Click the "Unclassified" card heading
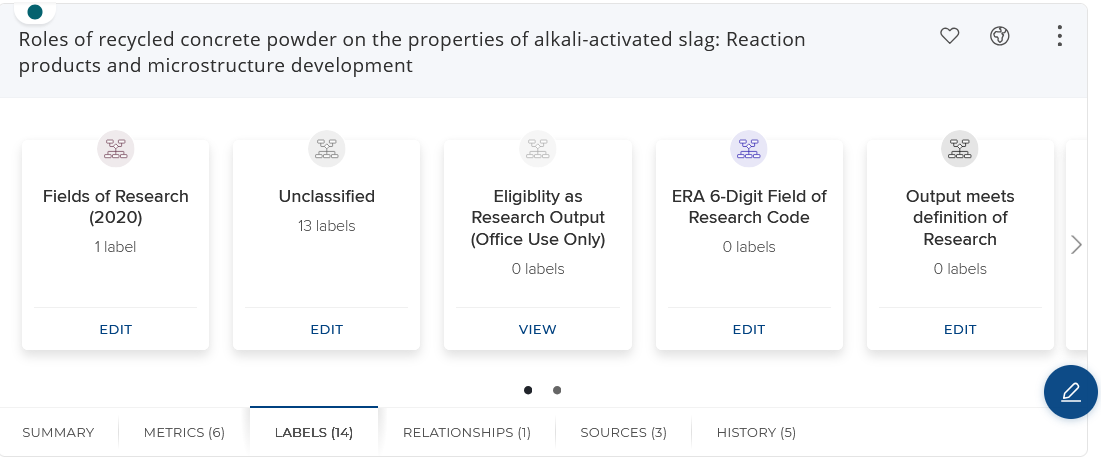The image size is (1101, 460). tap(327, 196)
